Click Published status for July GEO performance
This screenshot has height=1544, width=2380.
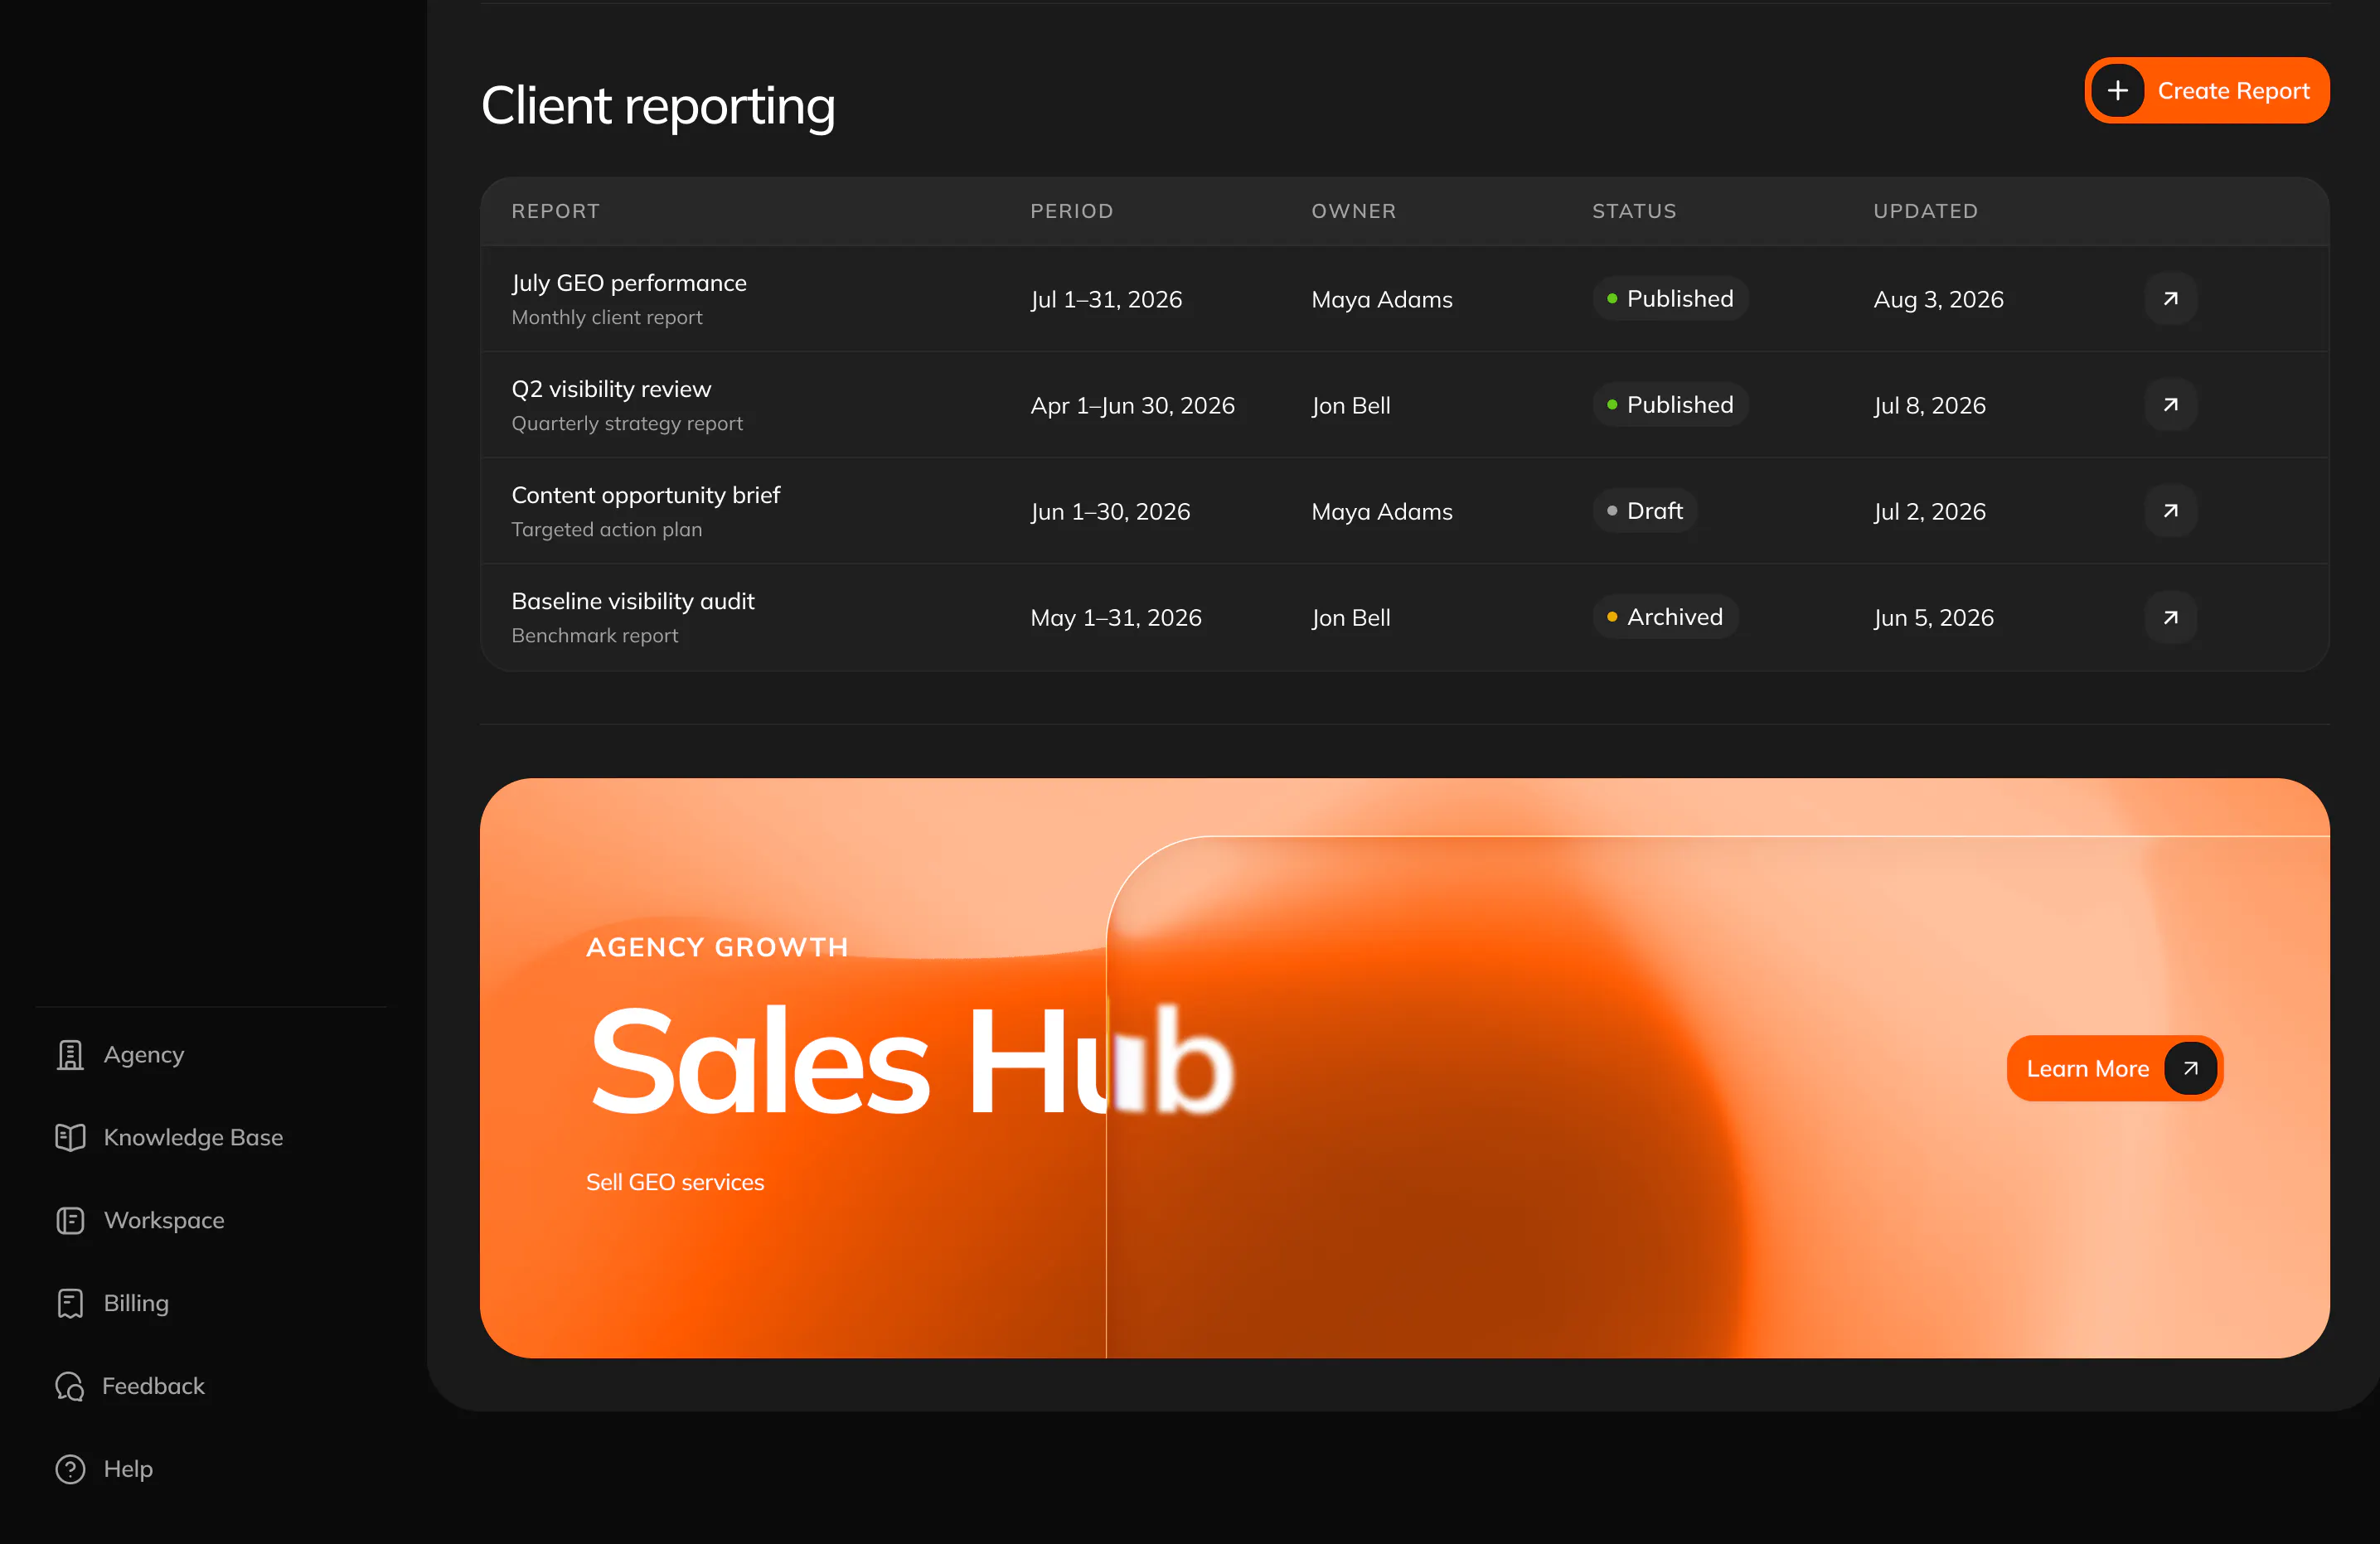1670,299
